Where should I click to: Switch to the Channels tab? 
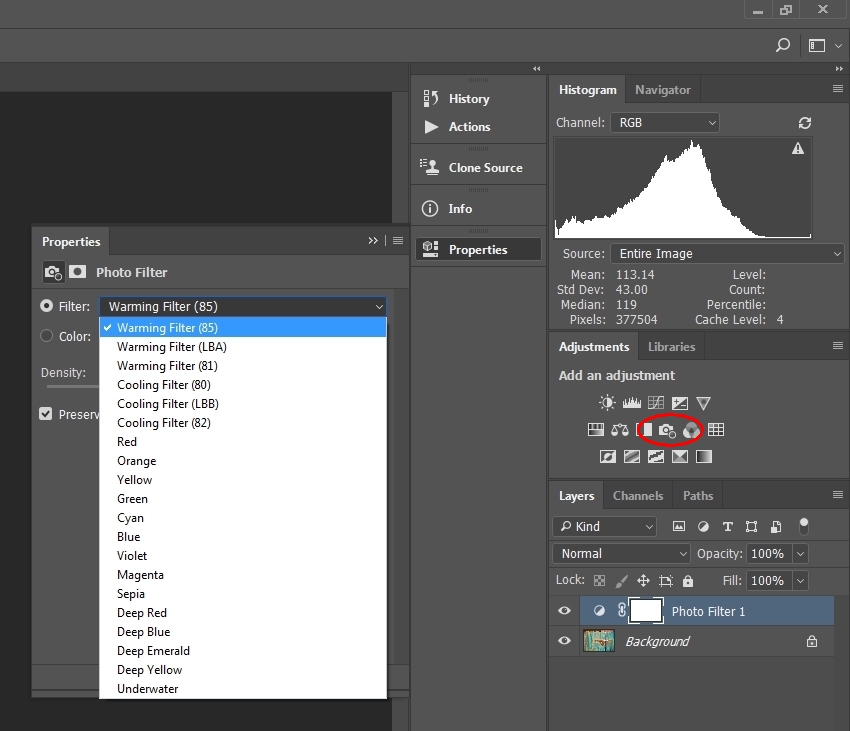pyautogui.click(x=637, y=496)
